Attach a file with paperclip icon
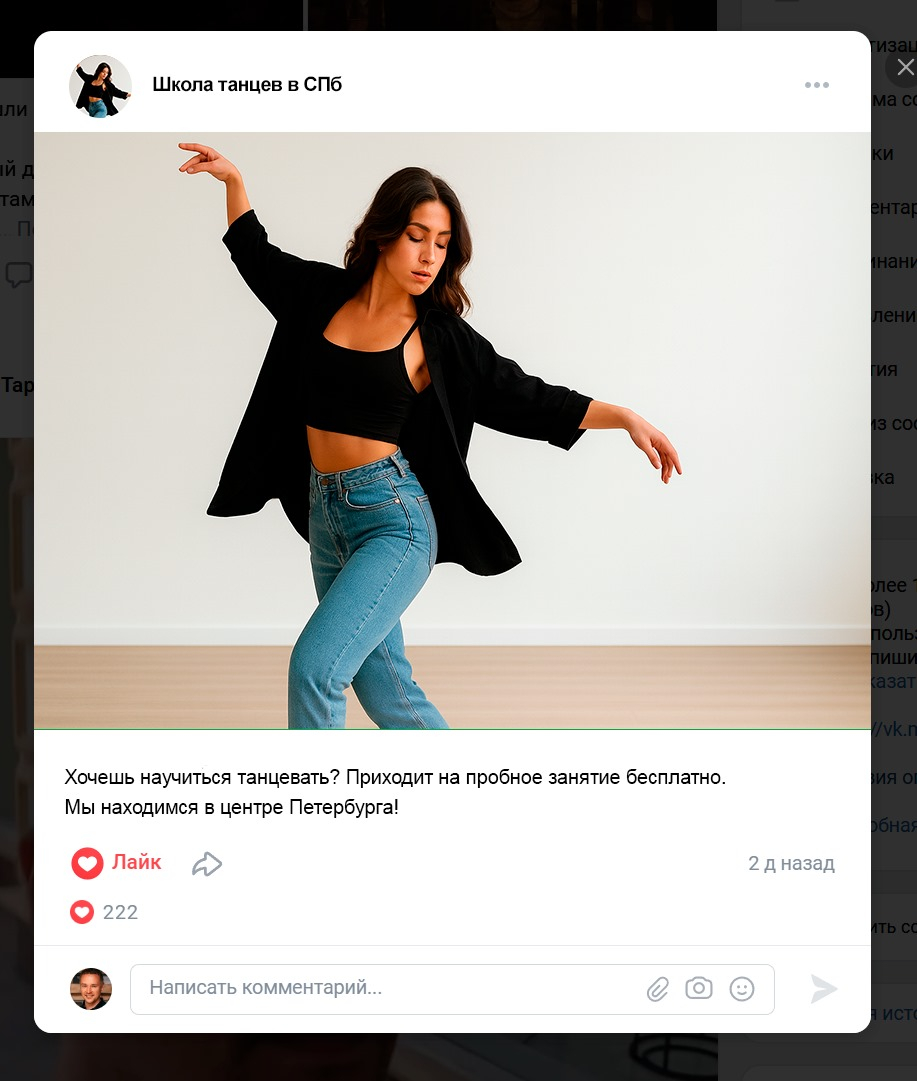This screenshot has height=1081, width=917. [x=658, y=989]
